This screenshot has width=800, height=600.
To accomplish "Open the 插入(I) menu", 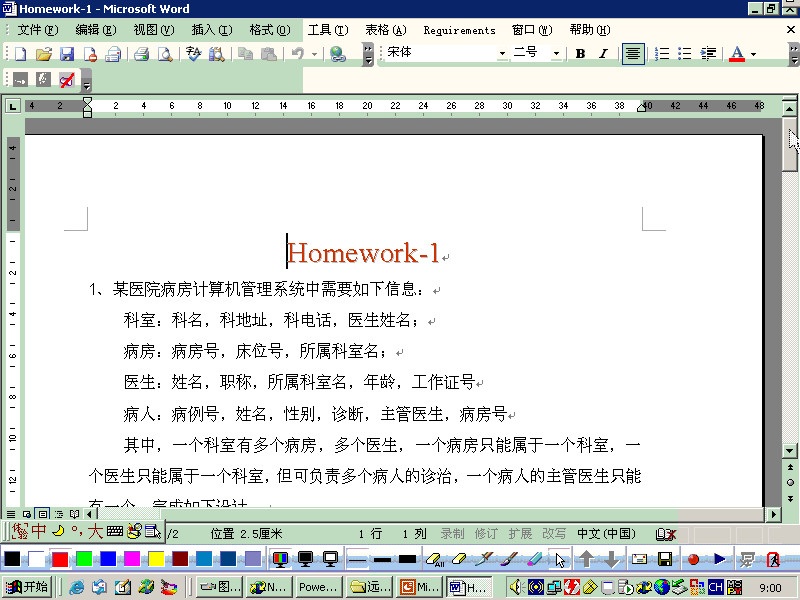I will click(212, 30).
